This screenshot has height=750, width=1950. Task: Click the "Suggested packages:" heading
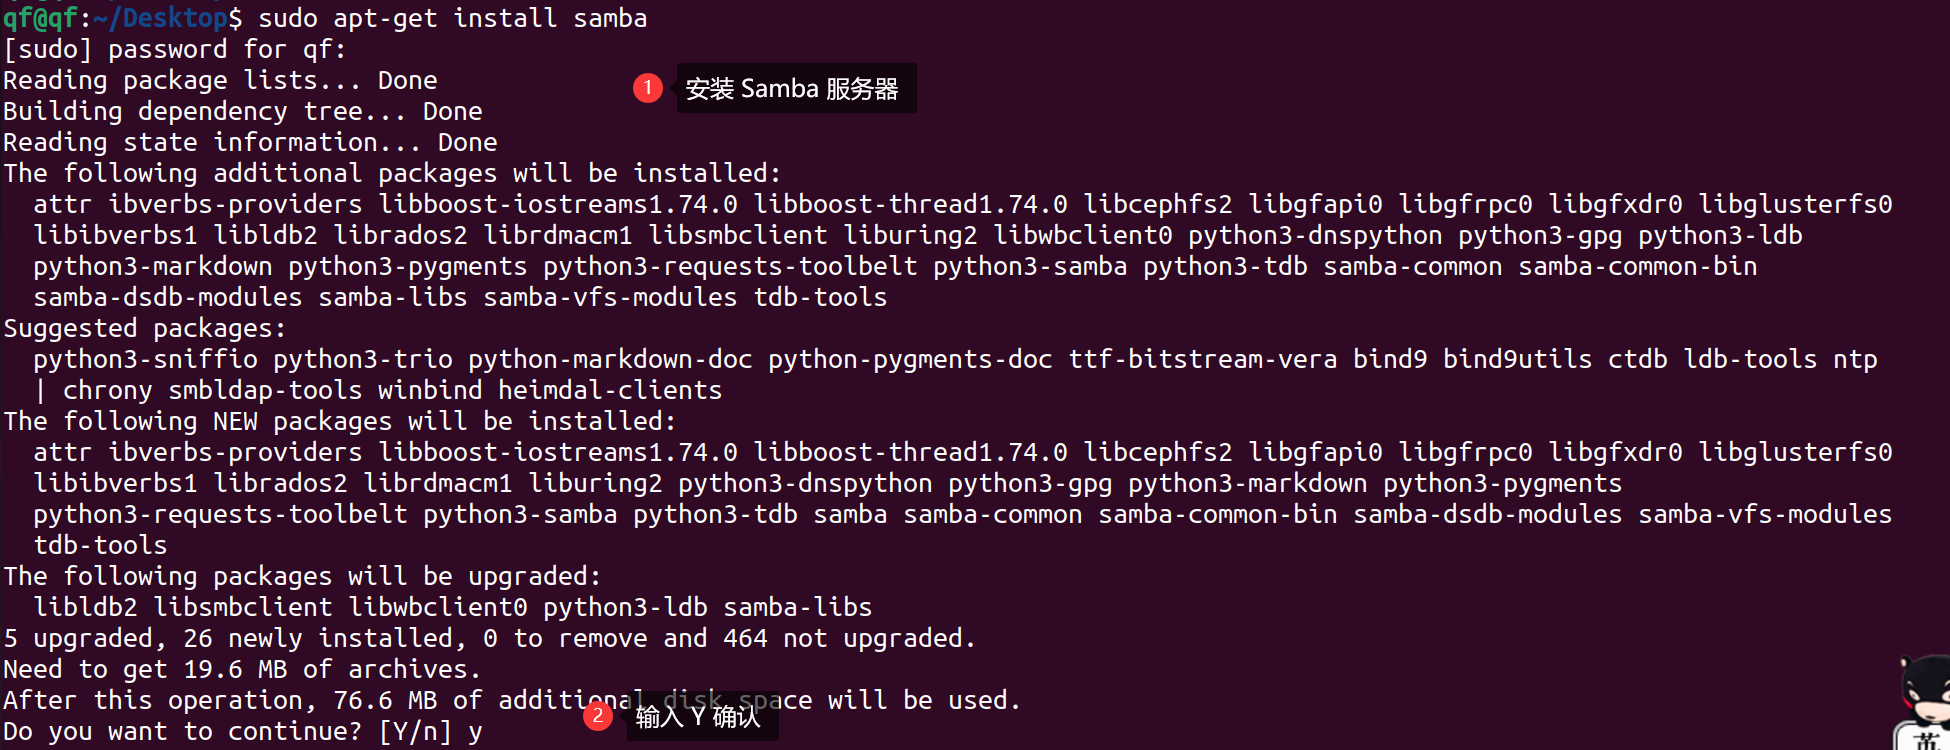[x=144, y=328]
